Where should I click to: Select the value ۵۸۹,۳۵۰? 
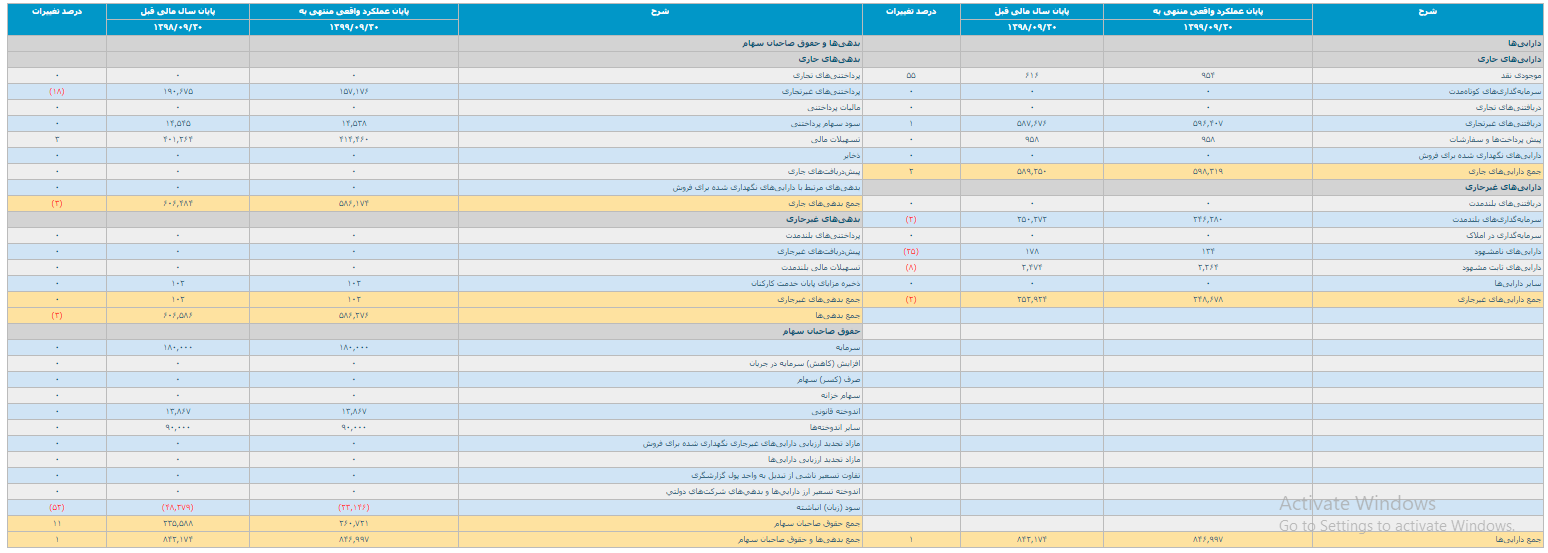pyautogui.click(x=1032, y=171)
